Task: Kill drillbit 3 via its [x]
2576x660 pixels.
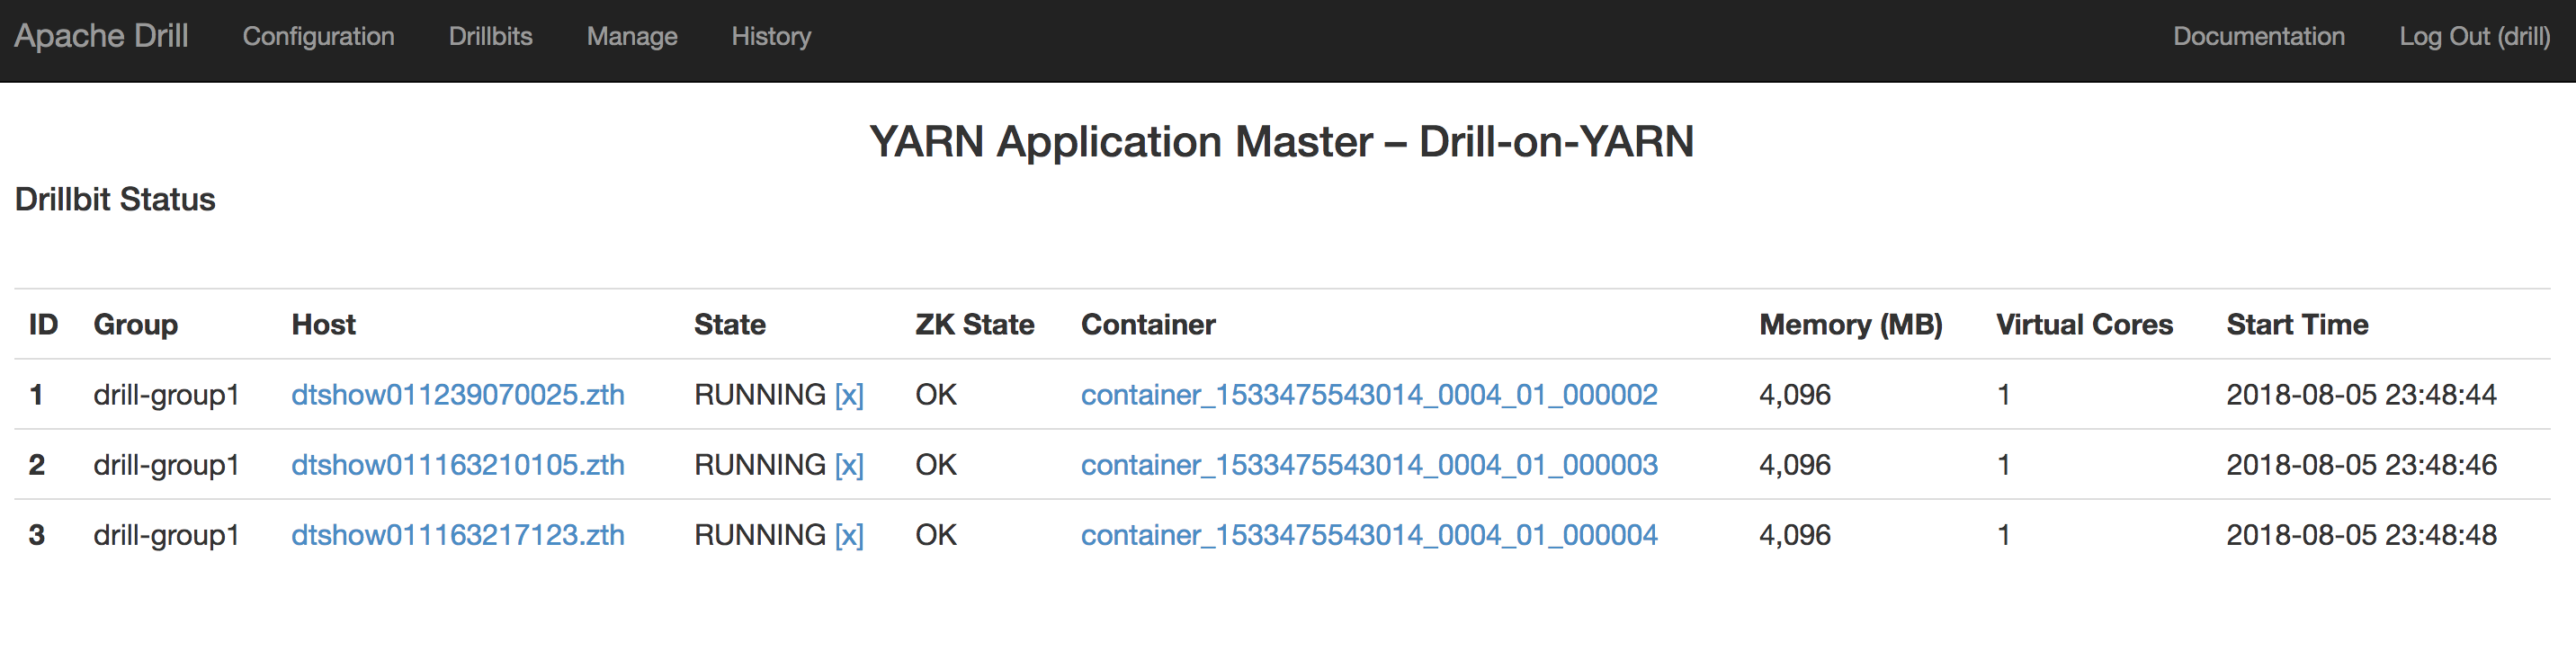Action: 849,535
